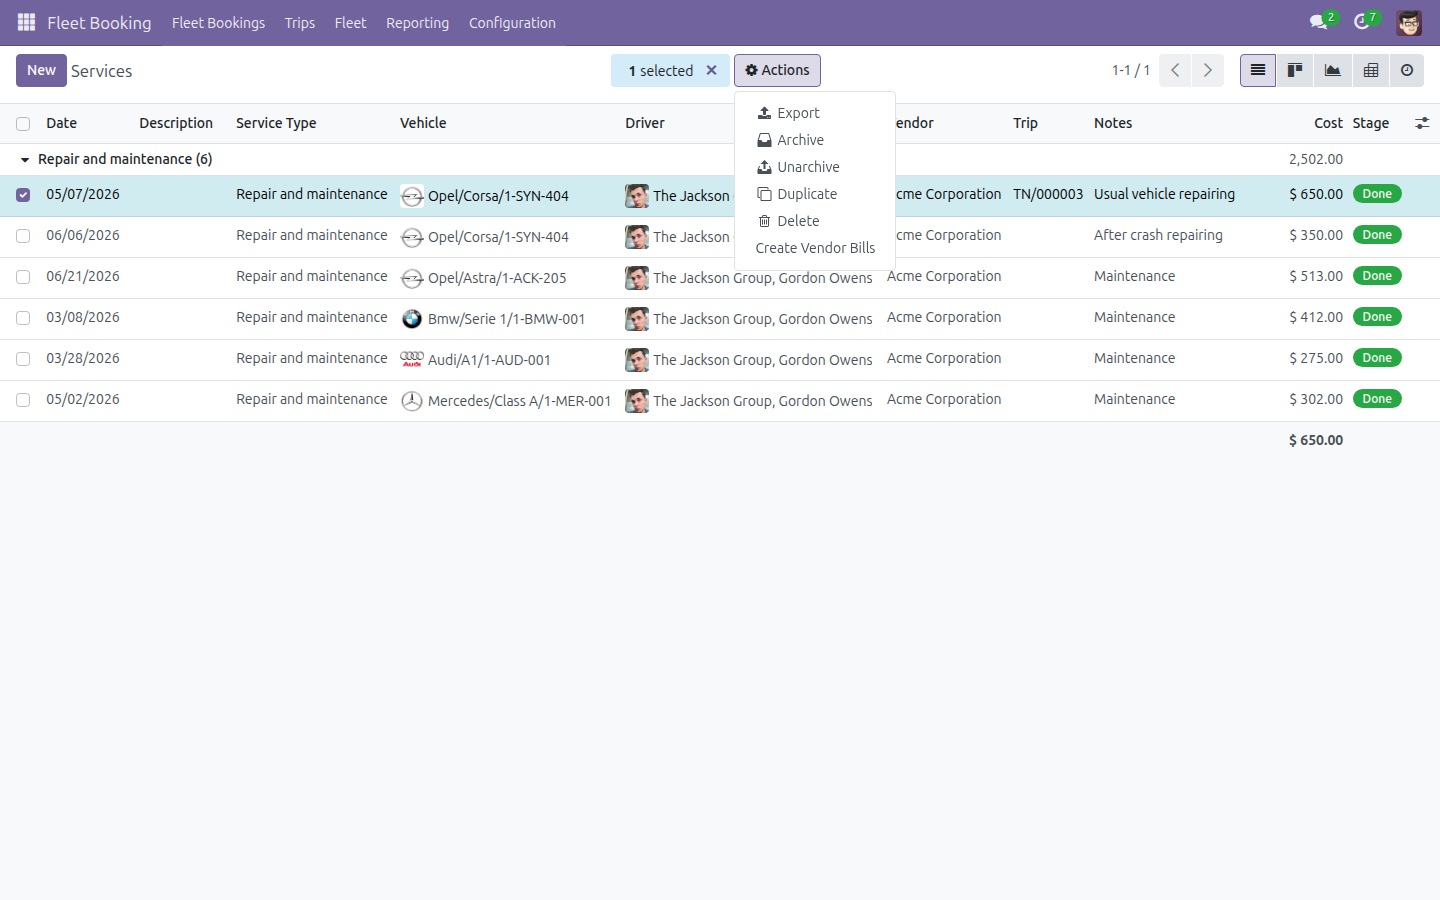The height and width of the screenshot is (900, 1440).
Task: Switch to pivot view
Action: pyautogui.click(x=1370, y=70)
